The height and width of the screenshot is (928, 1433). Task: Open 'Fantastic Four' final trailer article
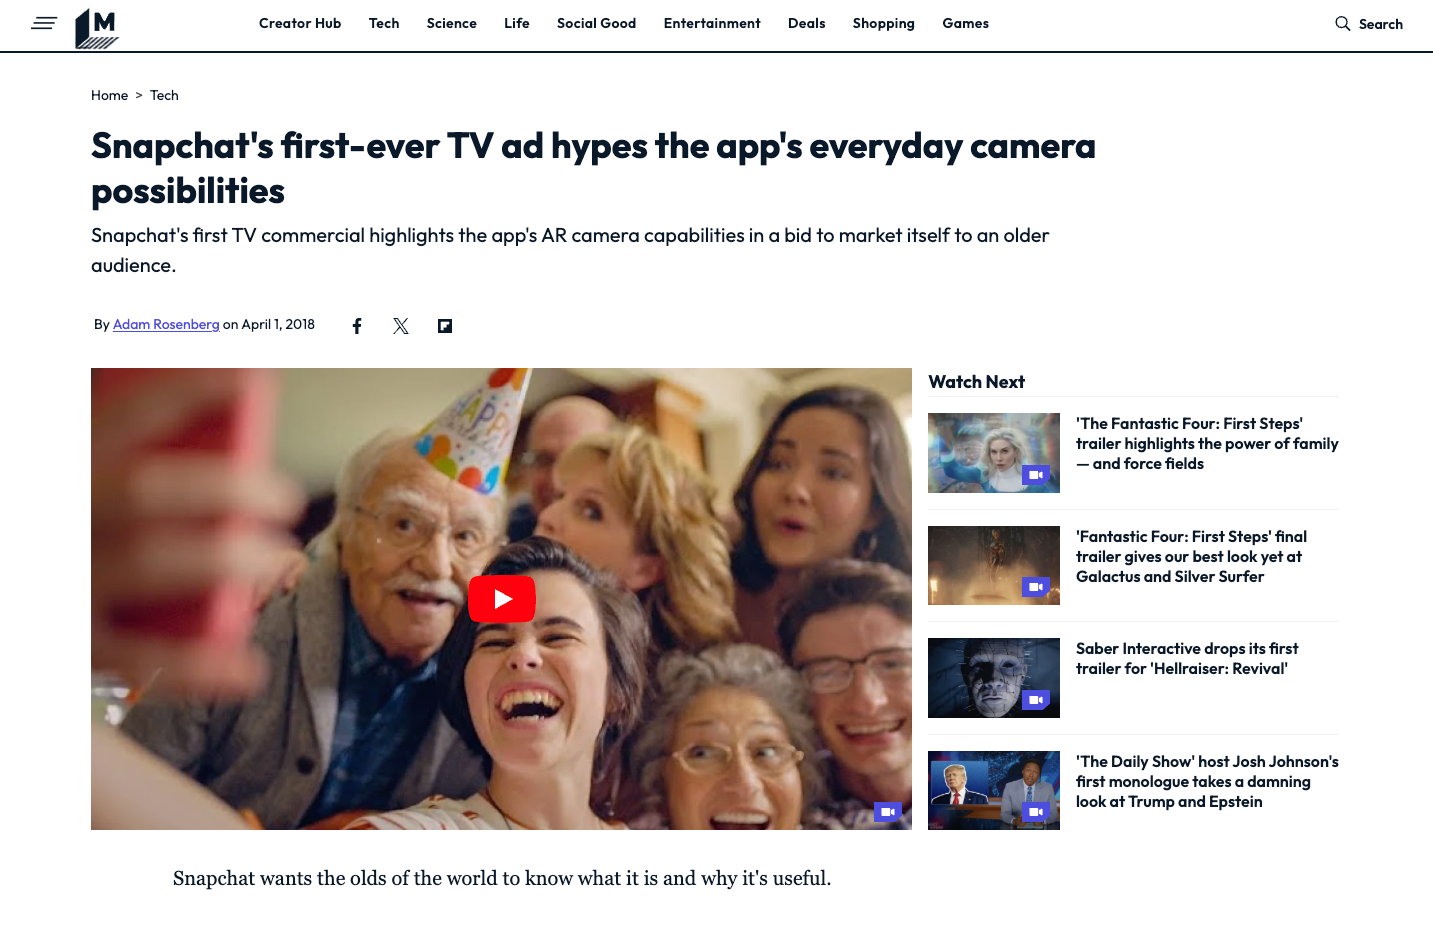point(1191,557)
